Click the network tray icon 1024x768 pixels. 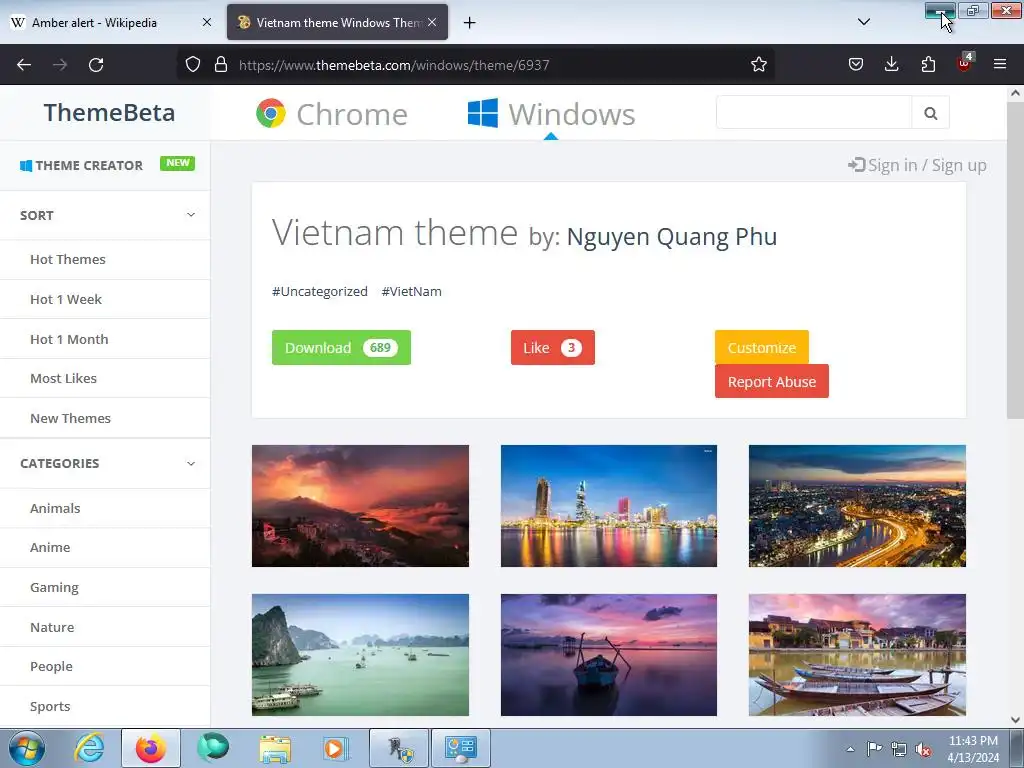pyautogui.click(x=899, y=749)
